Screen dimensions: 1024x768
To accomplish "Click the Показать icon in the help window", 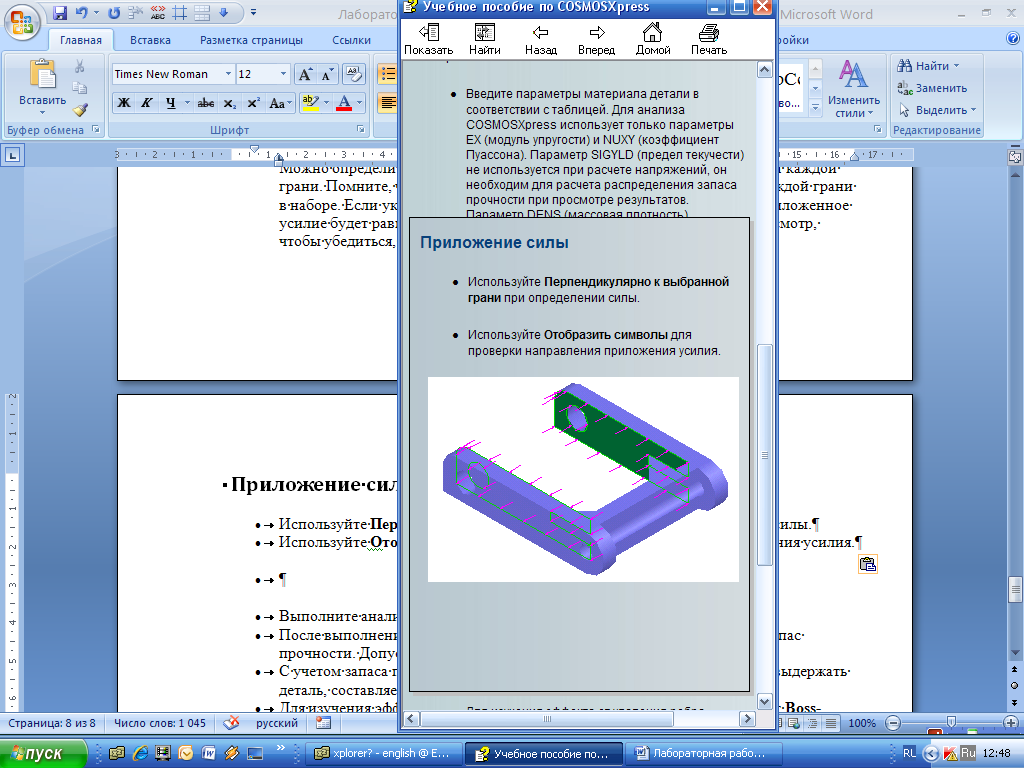I will click(428, 40).
